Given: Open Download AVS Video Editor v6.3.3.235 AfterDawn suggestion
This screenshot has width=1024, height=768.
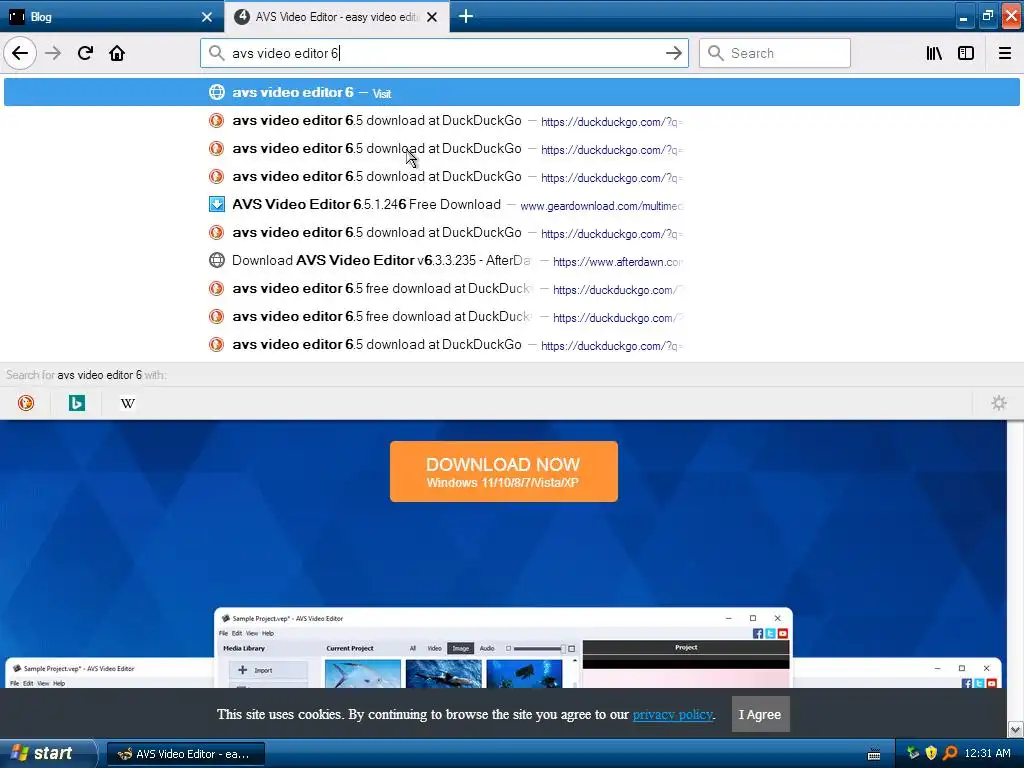Looking at the screenshot, I should (511, 261).
